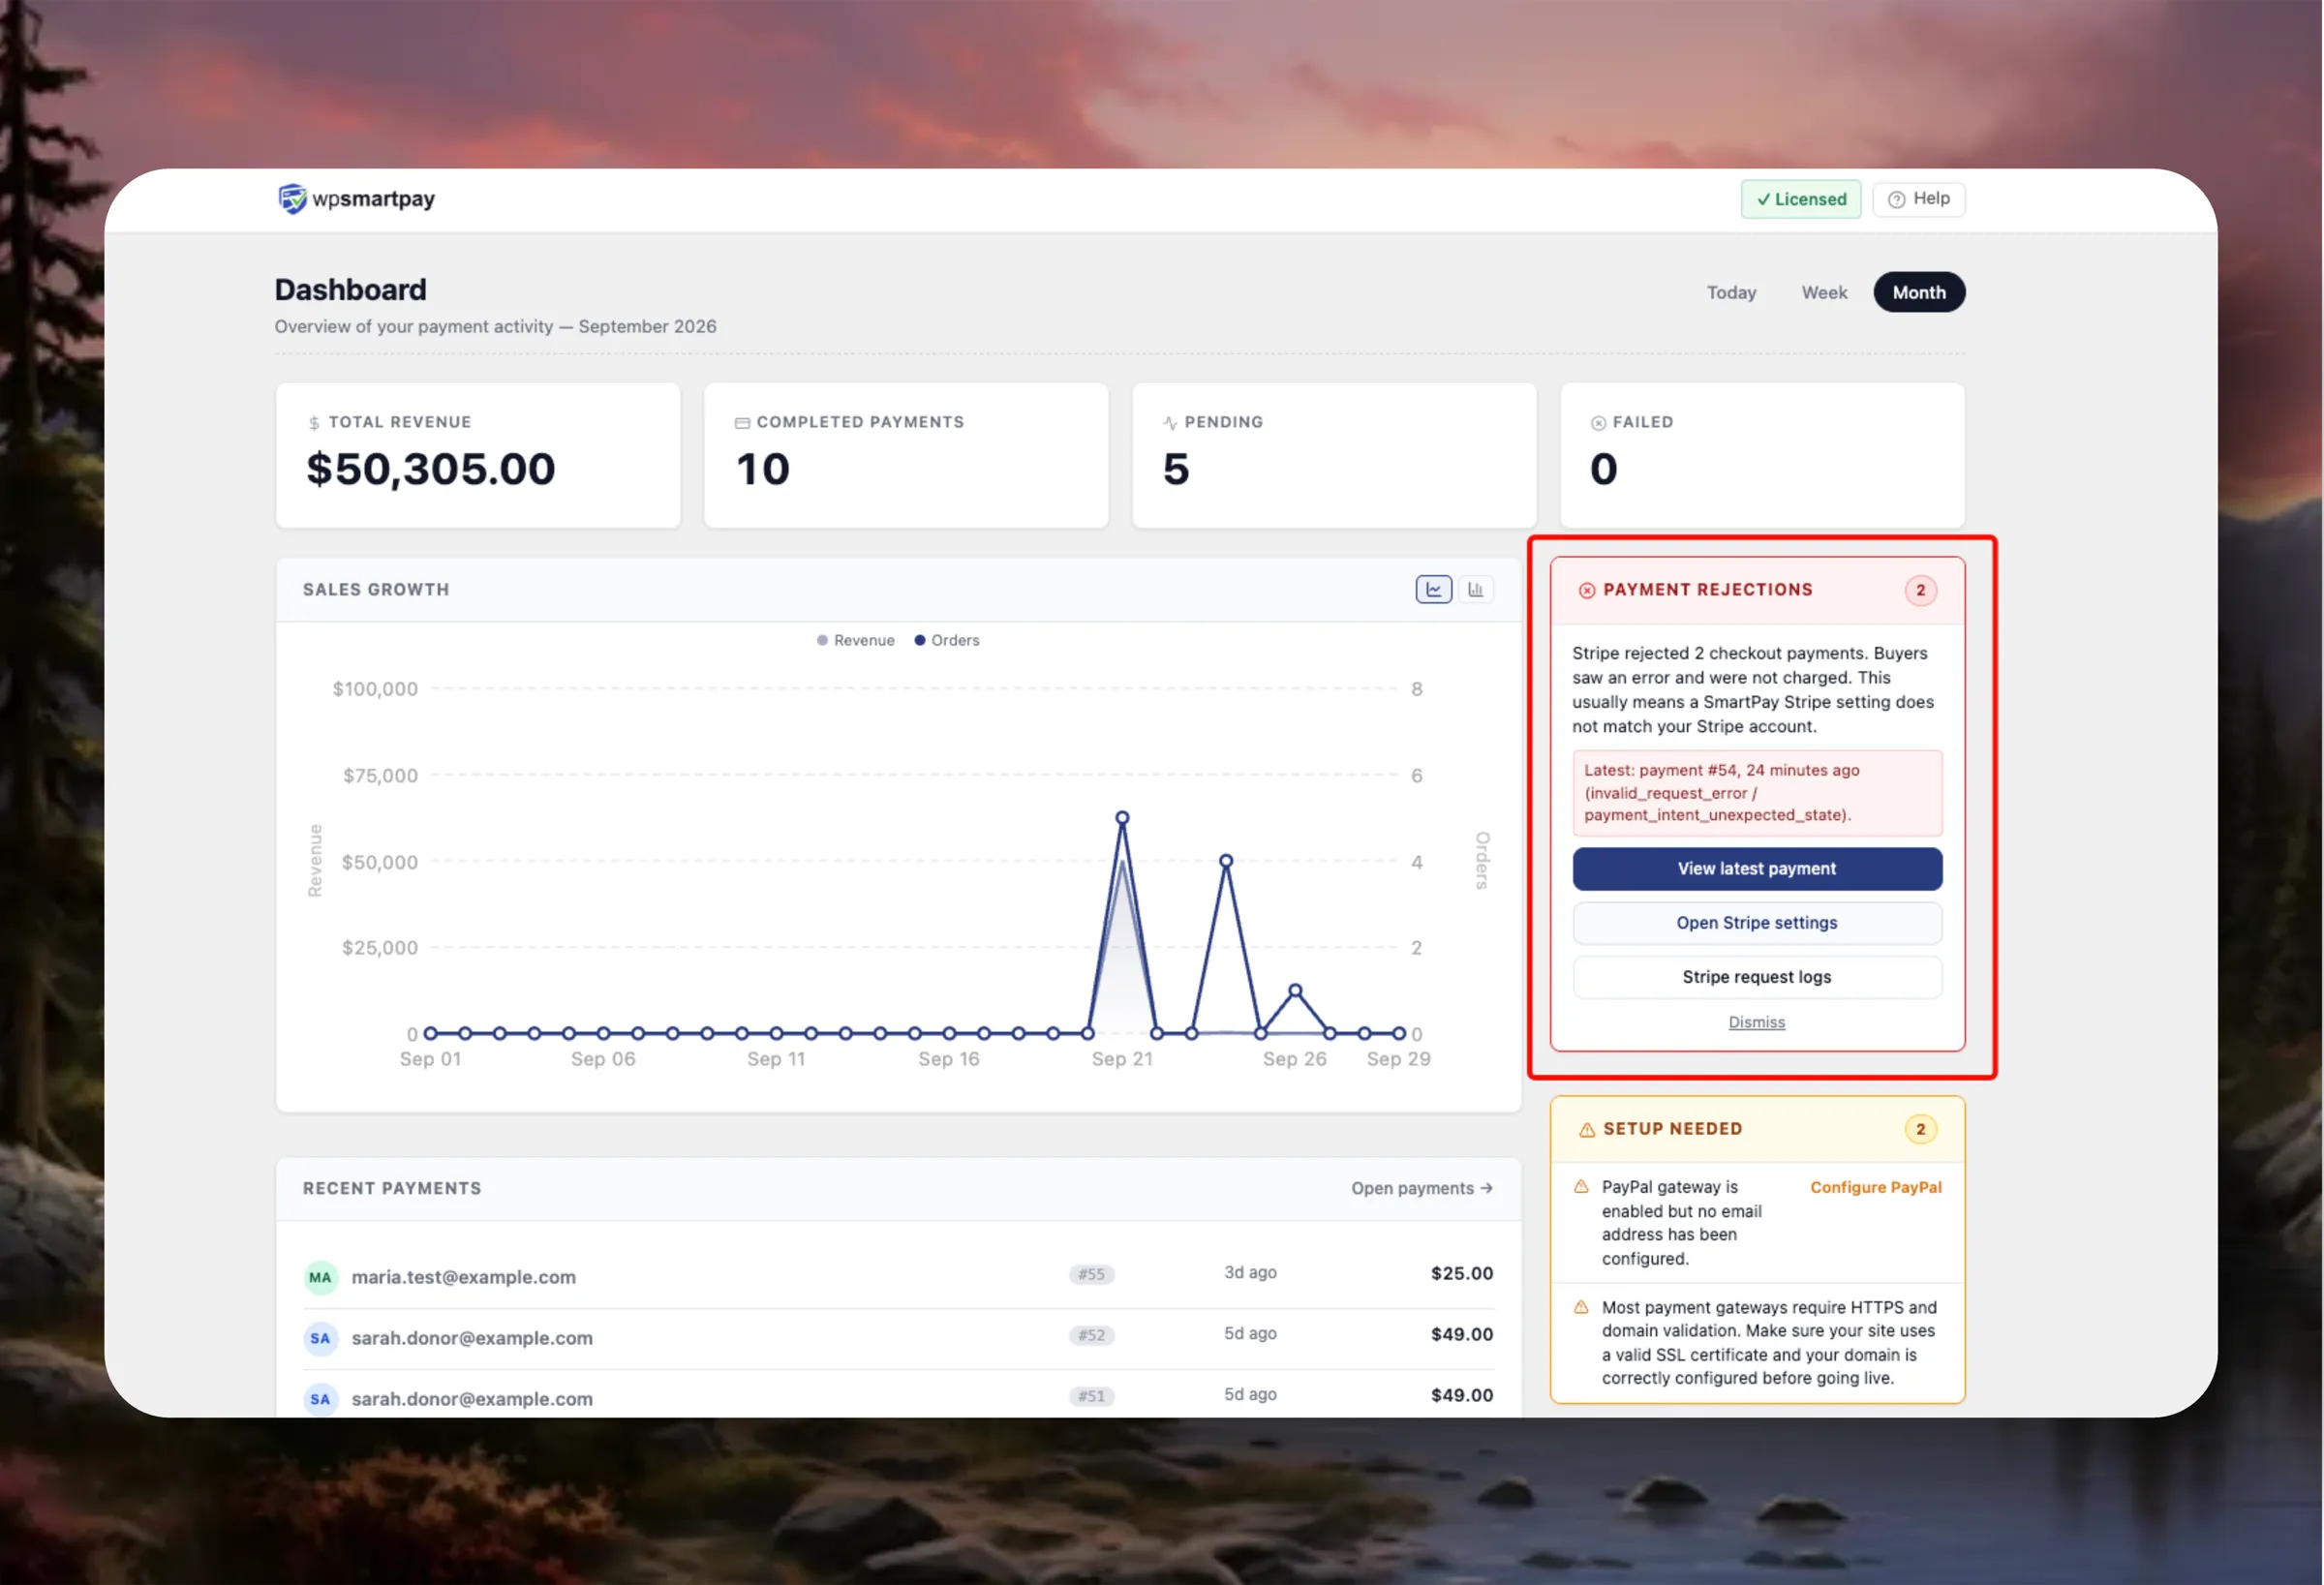Click the Setup Needed warning triangle icon
Image resolution: width=2324 pixels, height=1585 pixels.
tap(1586, 1129)
